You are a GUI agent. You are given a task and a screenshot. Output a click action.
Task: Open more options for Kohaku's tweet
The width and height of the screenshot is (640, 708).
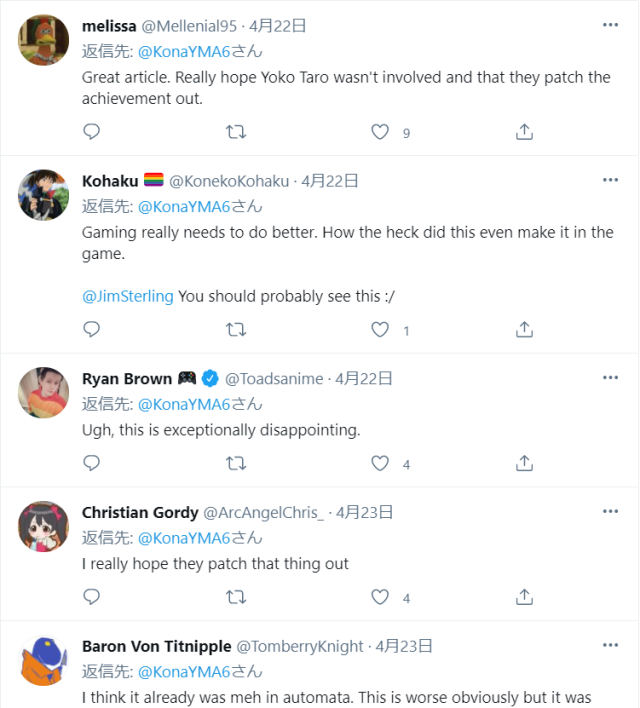610,180
